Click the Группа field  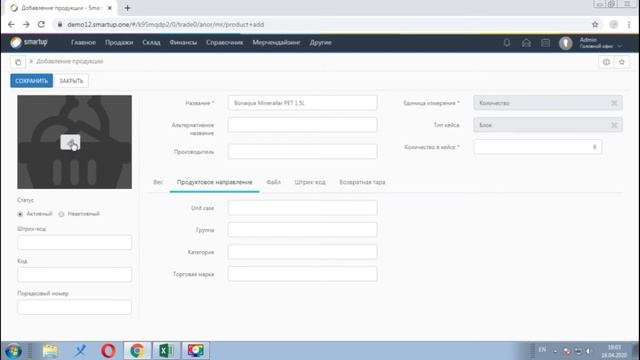pyautogui.click(x=302, y=230)
